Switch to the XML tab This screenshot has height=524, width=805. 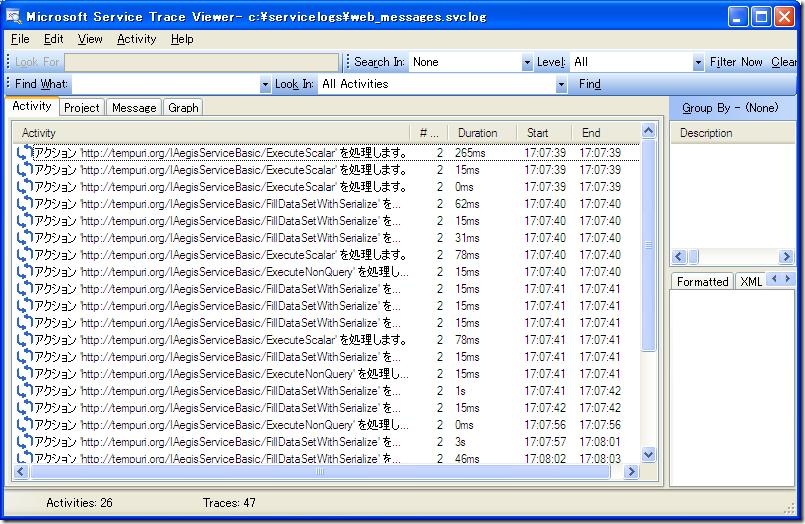tap(751, 281)
